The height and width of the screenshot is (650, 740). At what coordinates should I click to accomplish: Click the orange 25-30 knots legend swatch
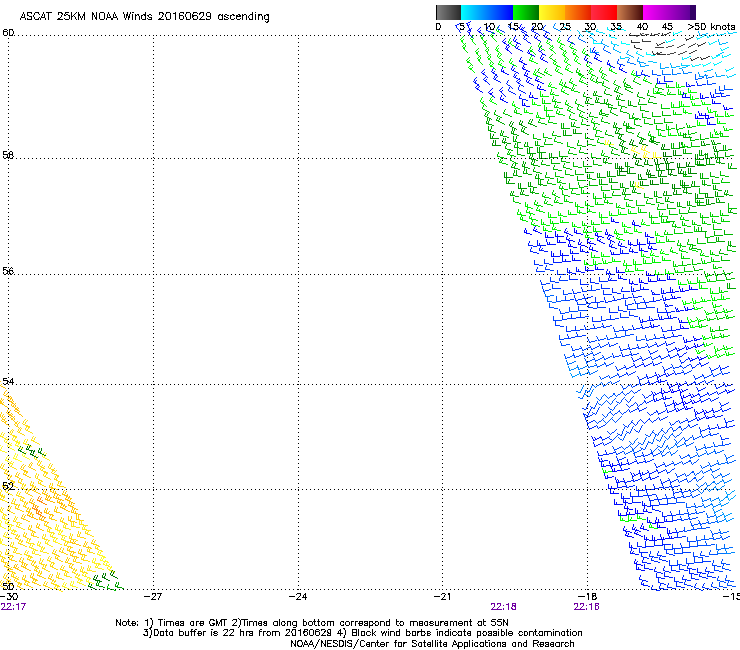coord(578,12)
